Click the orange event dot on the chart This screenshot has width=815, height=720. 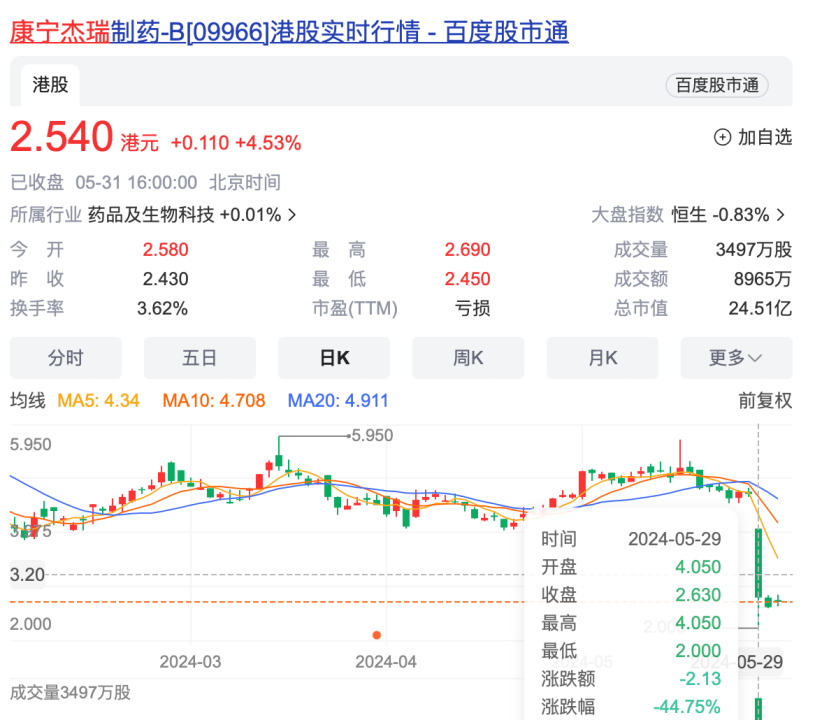[x=377, y=635]
